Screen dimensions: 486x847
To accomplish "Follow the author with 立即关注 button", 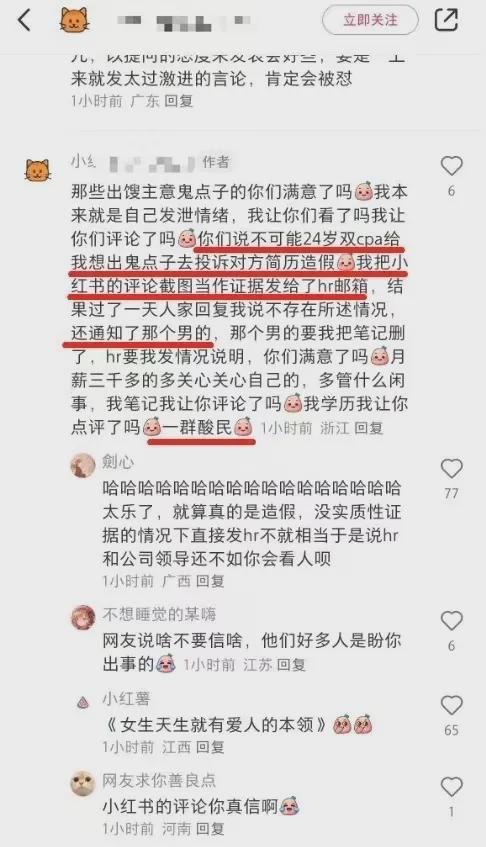I will tap(370, 21).
